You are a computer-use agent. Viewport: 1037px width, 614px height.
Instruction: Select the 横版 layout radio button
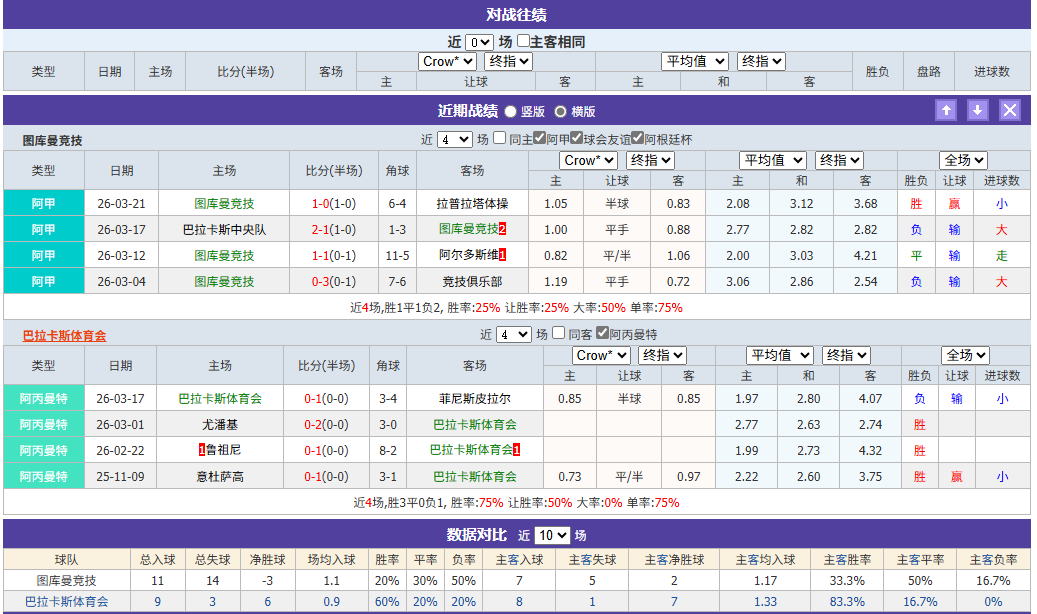560,111
